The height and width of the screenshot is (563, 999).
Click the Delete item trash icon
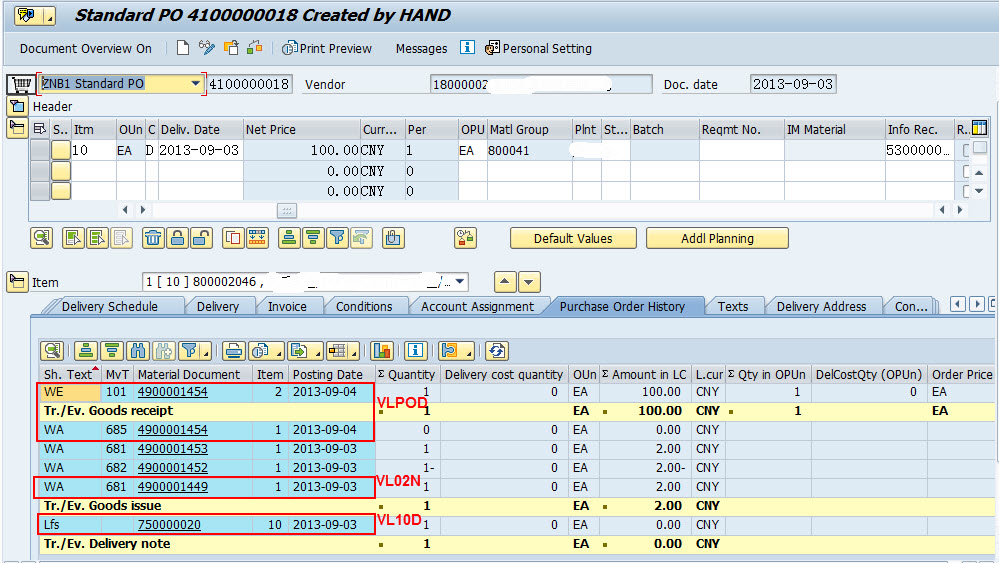tap(153, 238)
